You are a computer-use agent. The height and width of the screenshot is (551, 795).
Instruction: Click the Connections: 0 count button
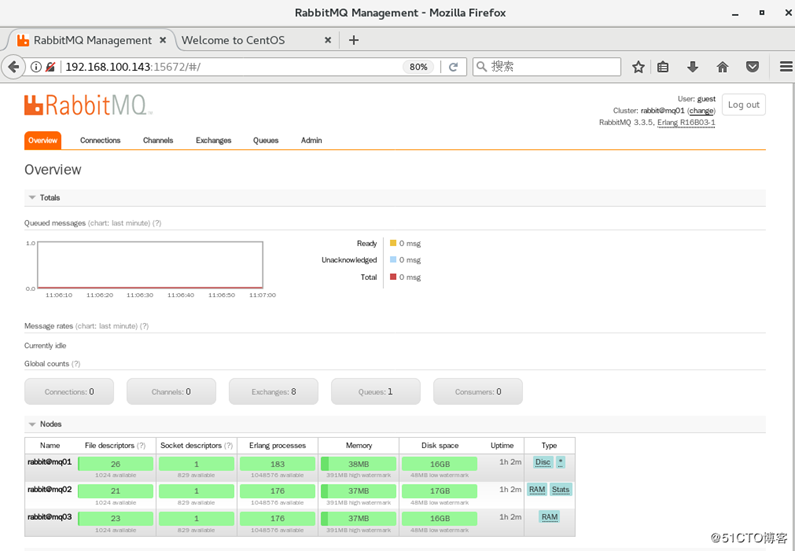[x=69, y=391]
